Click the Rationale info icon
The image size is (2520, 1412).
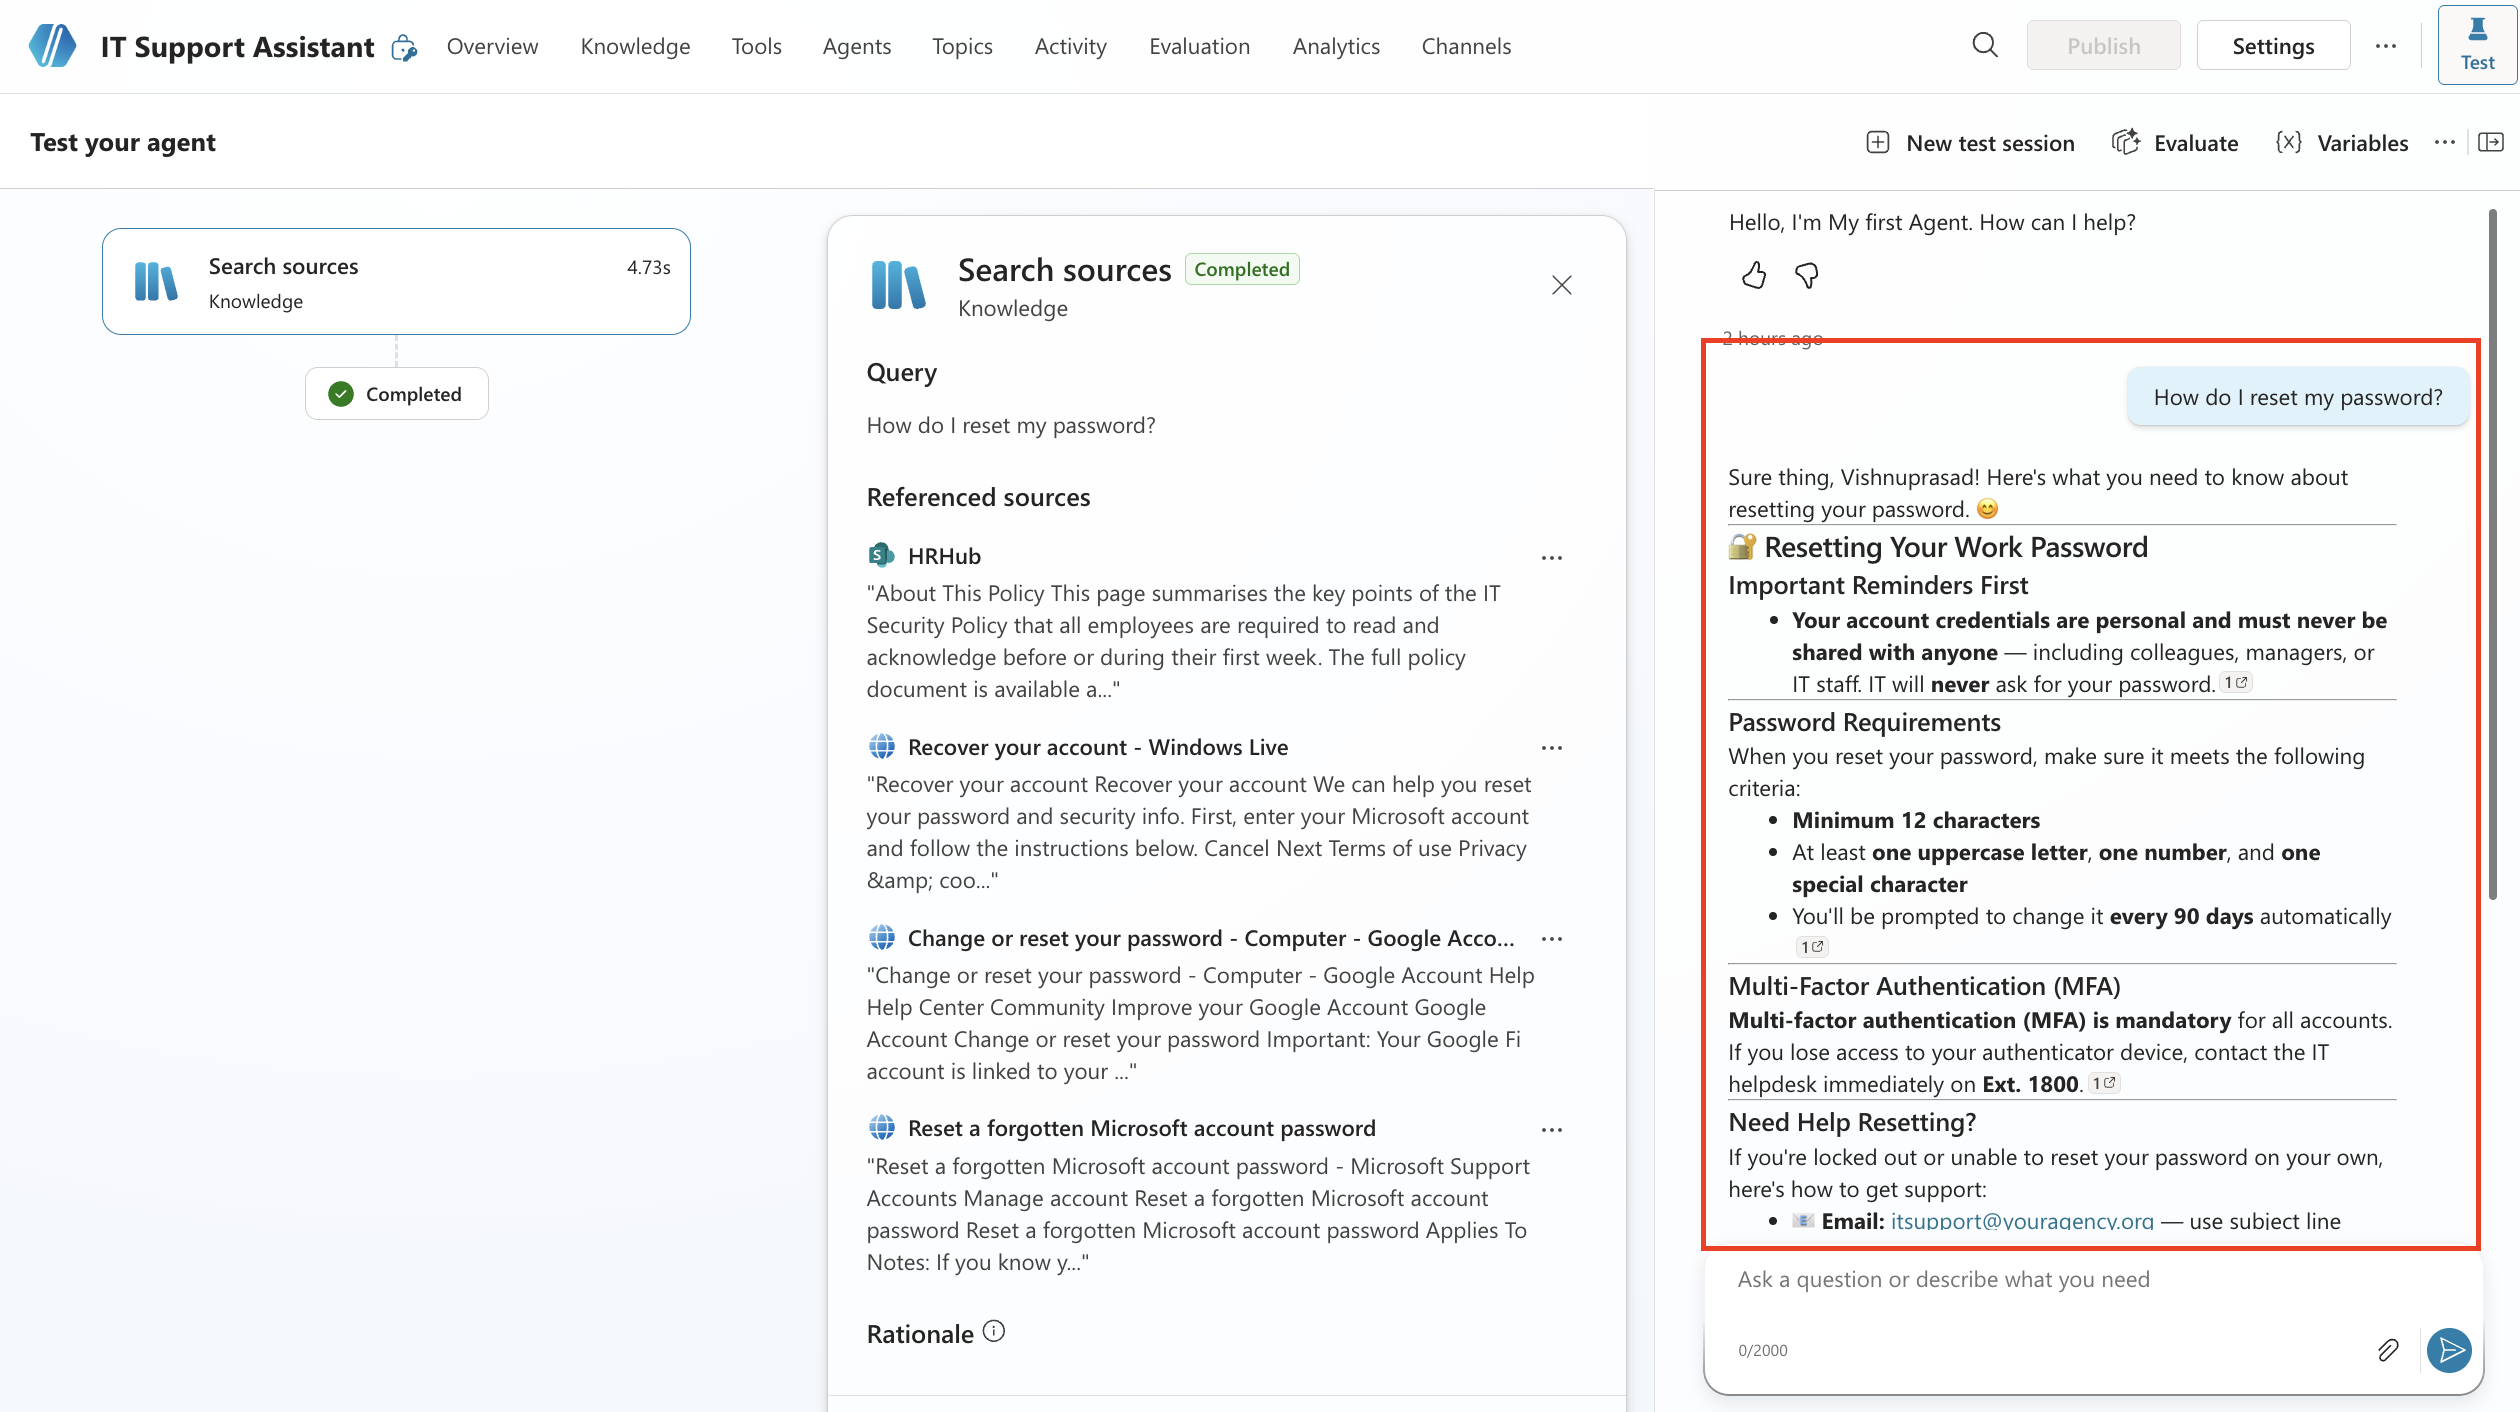click(x=994, y=1331)
